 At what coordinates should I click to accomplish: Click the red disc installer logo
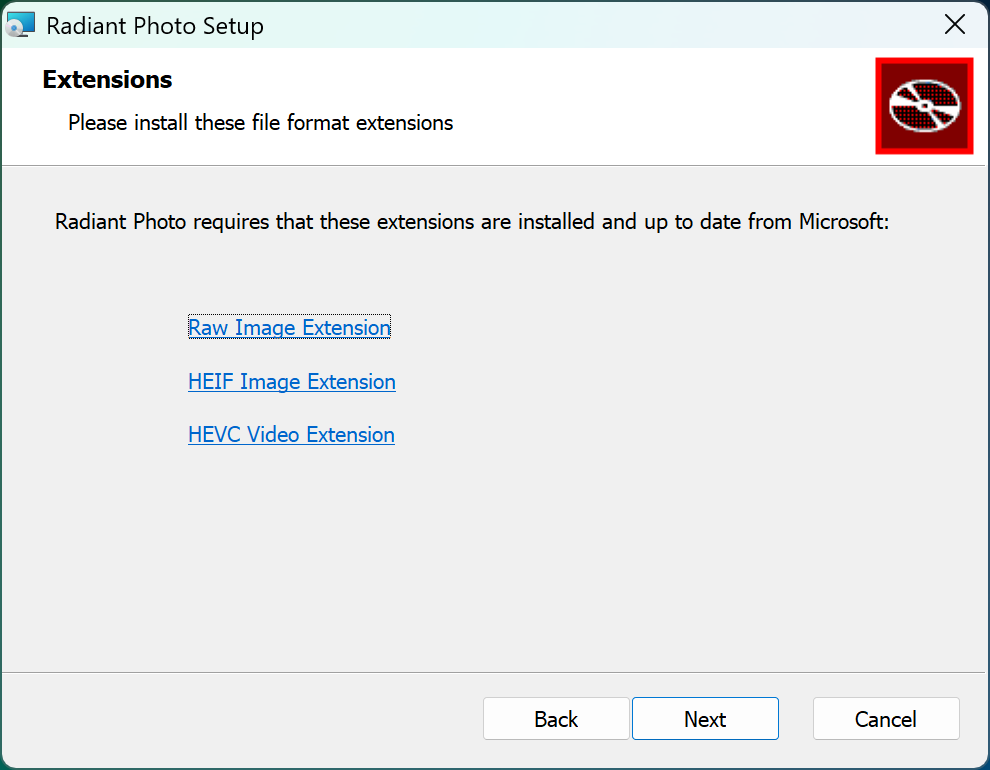(x=924, y=106)
